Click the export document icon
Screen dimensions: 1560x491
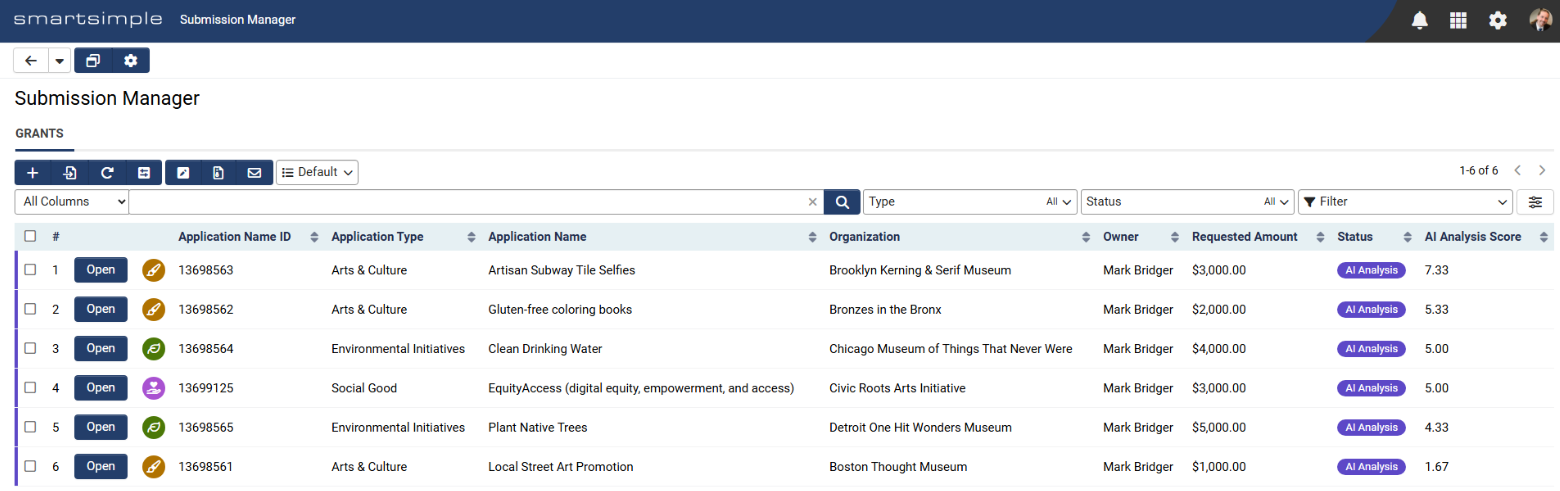219,173
